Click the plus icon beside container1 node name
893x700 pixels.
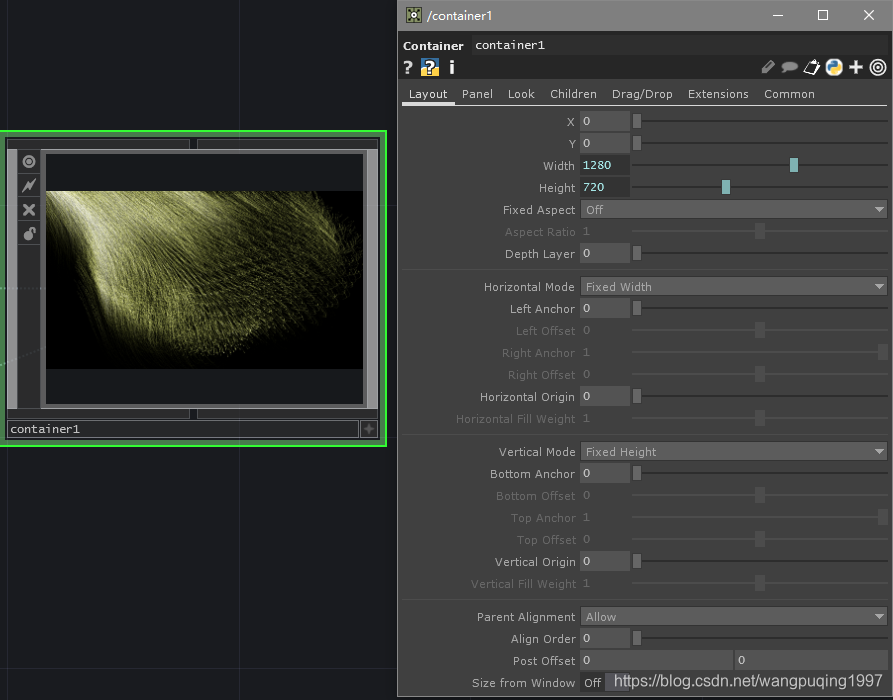tap(369, 429)
